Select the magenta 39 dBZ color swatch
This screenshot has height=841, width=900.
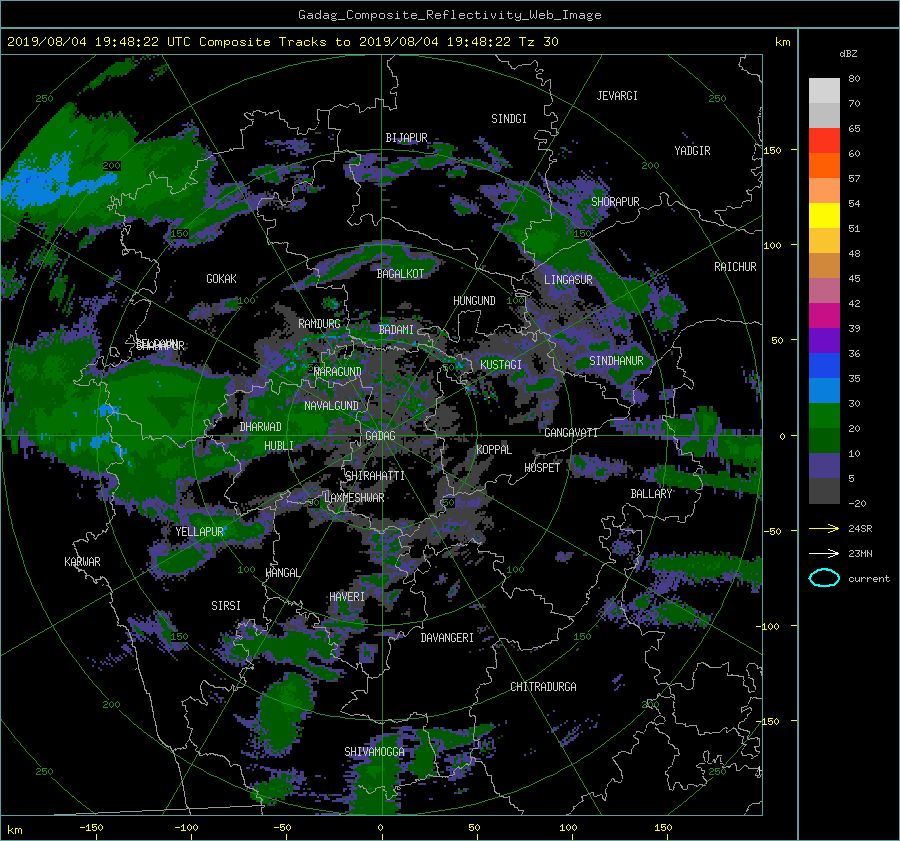(824, 316)
